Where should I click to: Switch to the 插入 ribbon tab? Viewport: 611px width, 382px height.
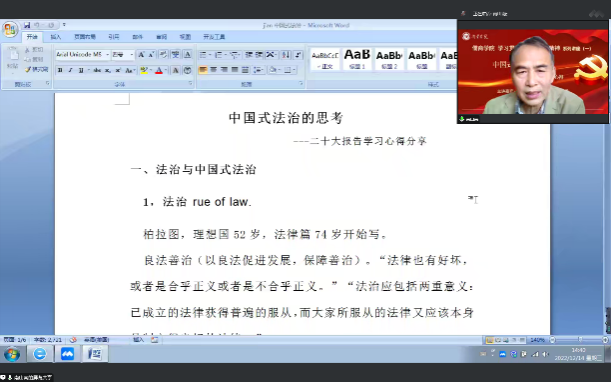point(56,37)
